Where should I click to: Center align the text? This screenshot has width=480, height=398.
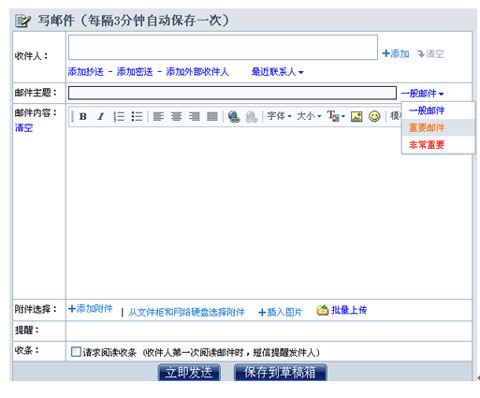176,117
